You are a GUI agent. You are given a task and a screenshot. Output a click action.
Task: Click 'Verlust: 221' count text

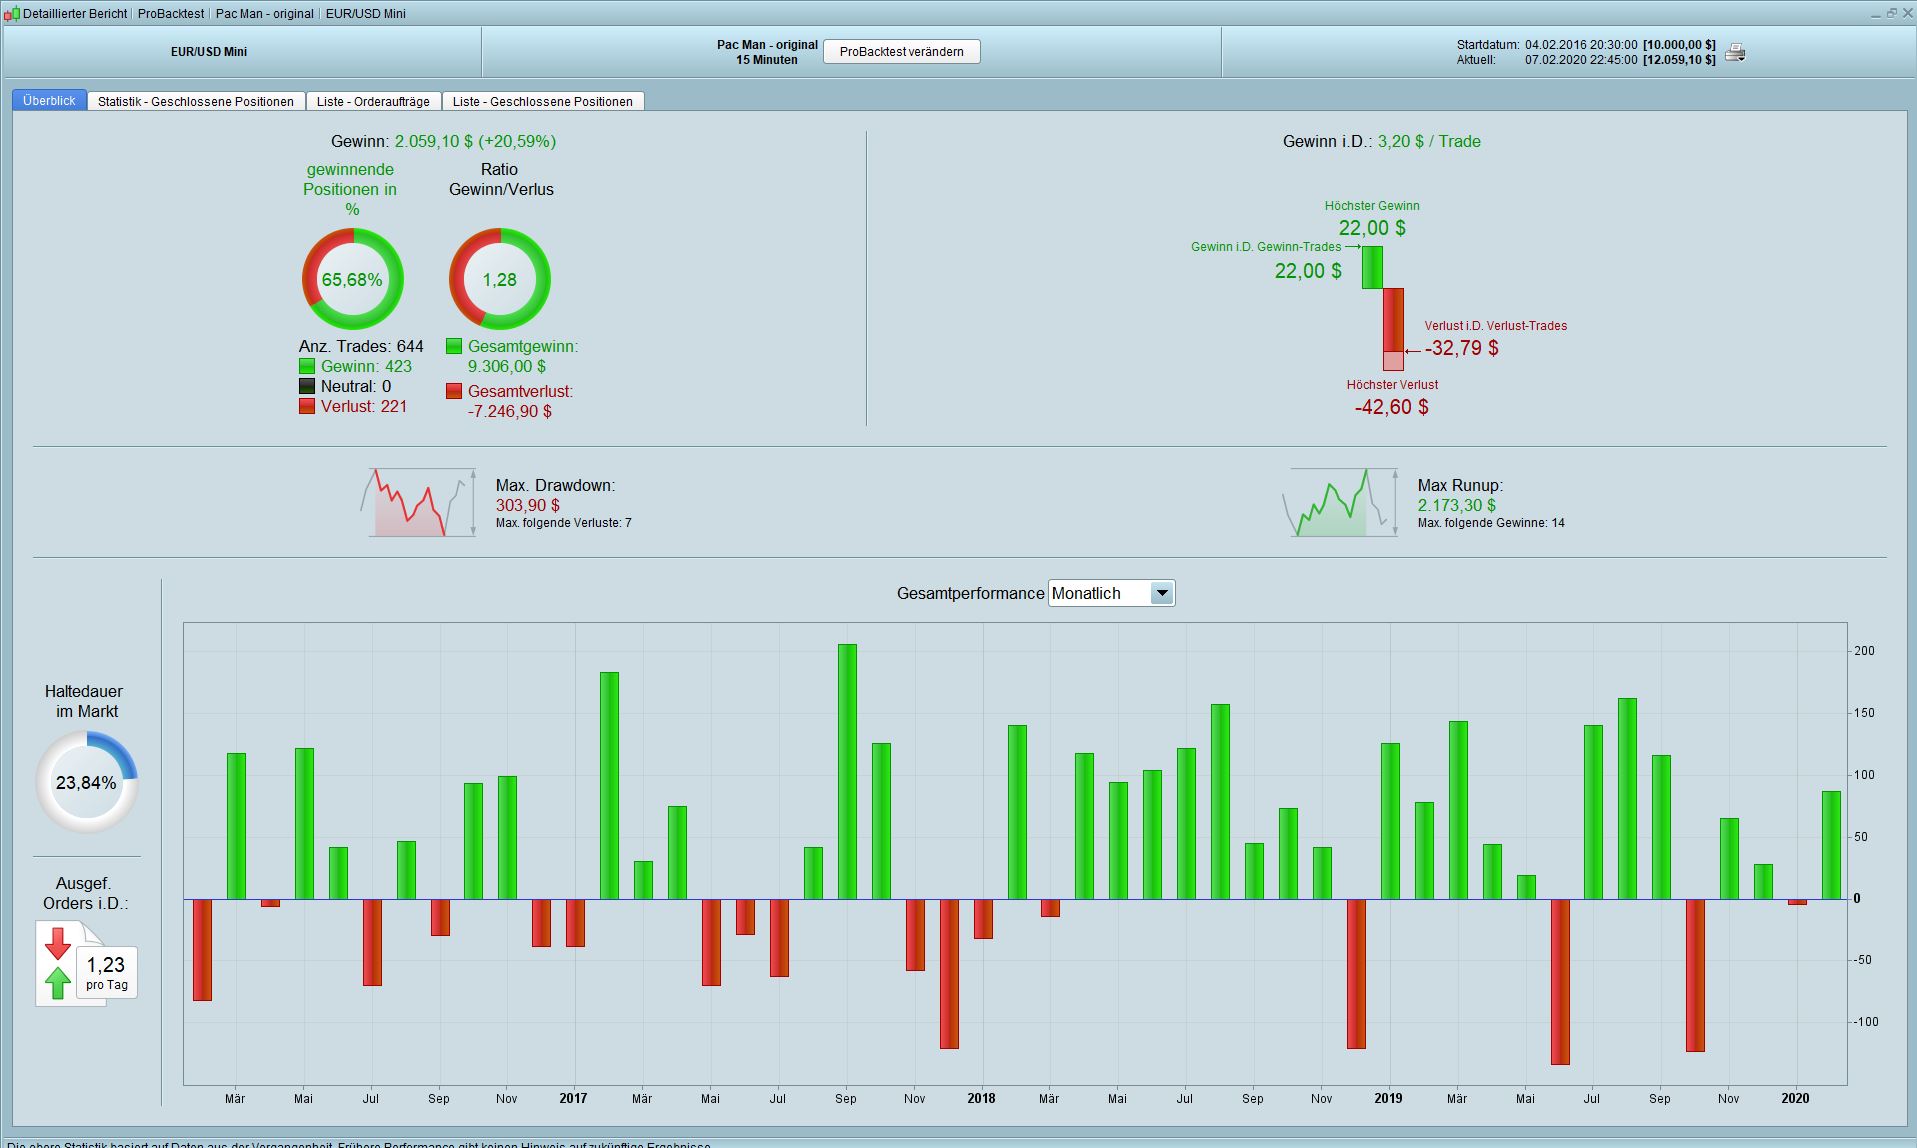[364, 406]
